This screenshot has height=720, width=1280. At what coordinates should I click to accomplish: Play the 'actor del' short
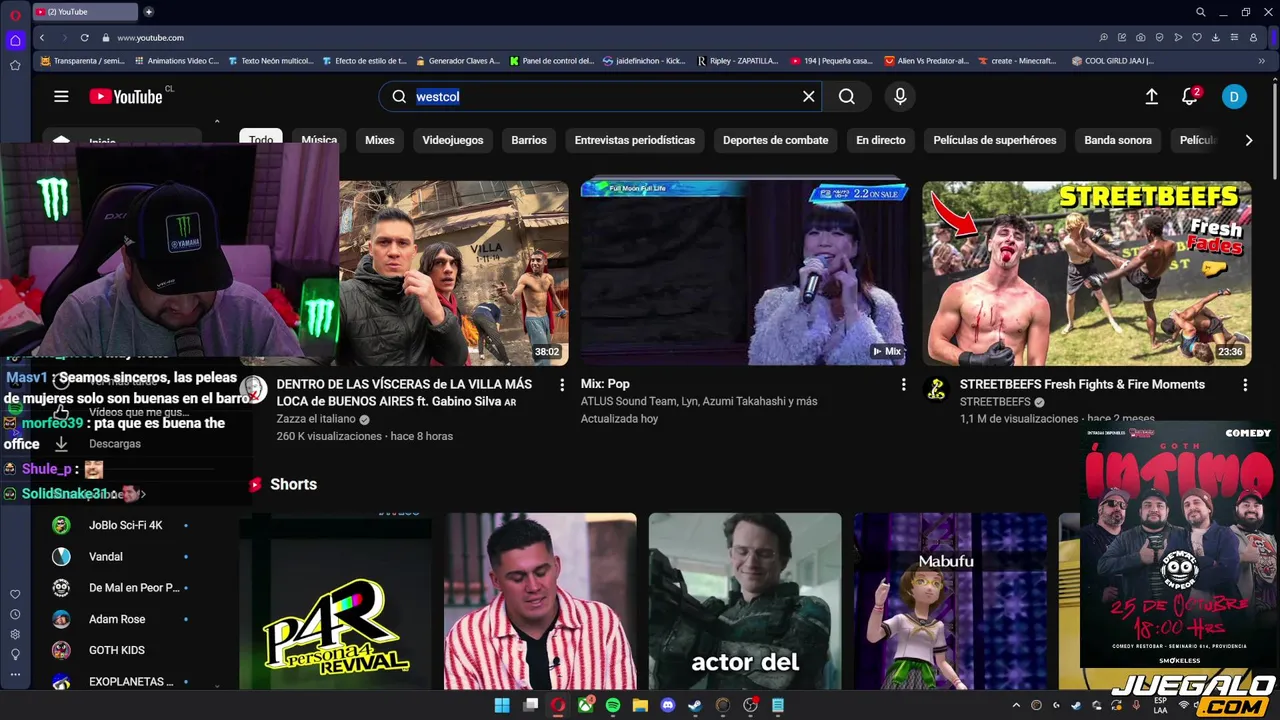745,601
